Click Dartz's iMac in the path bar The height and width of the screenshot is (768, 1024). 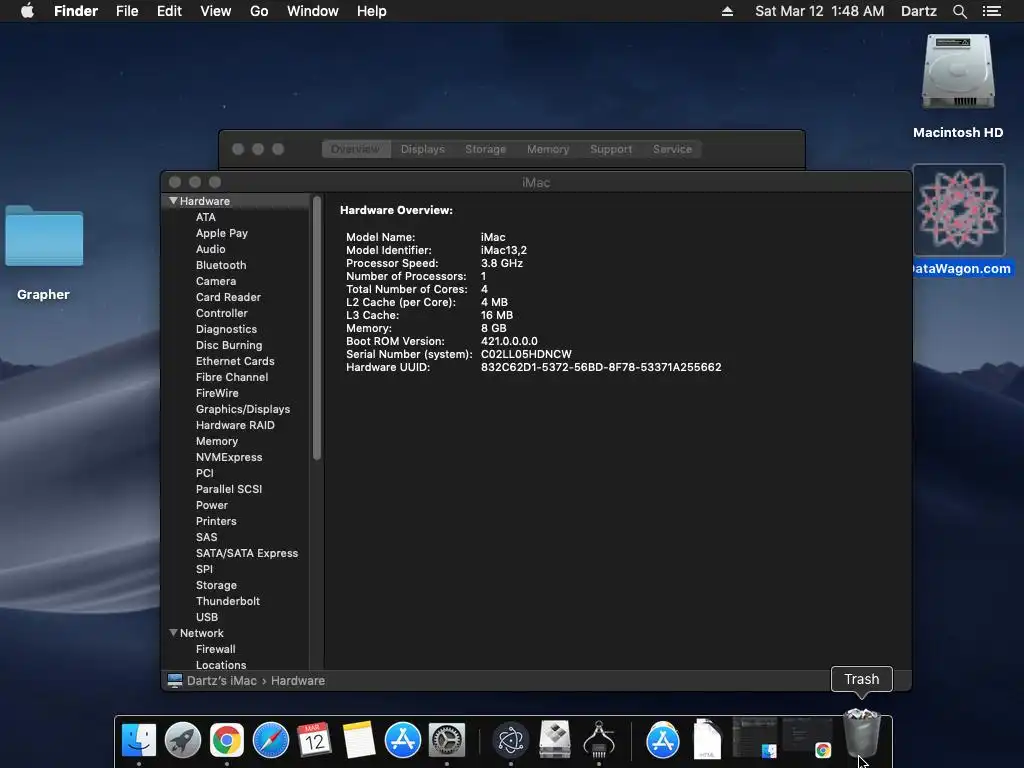[221, 680]
